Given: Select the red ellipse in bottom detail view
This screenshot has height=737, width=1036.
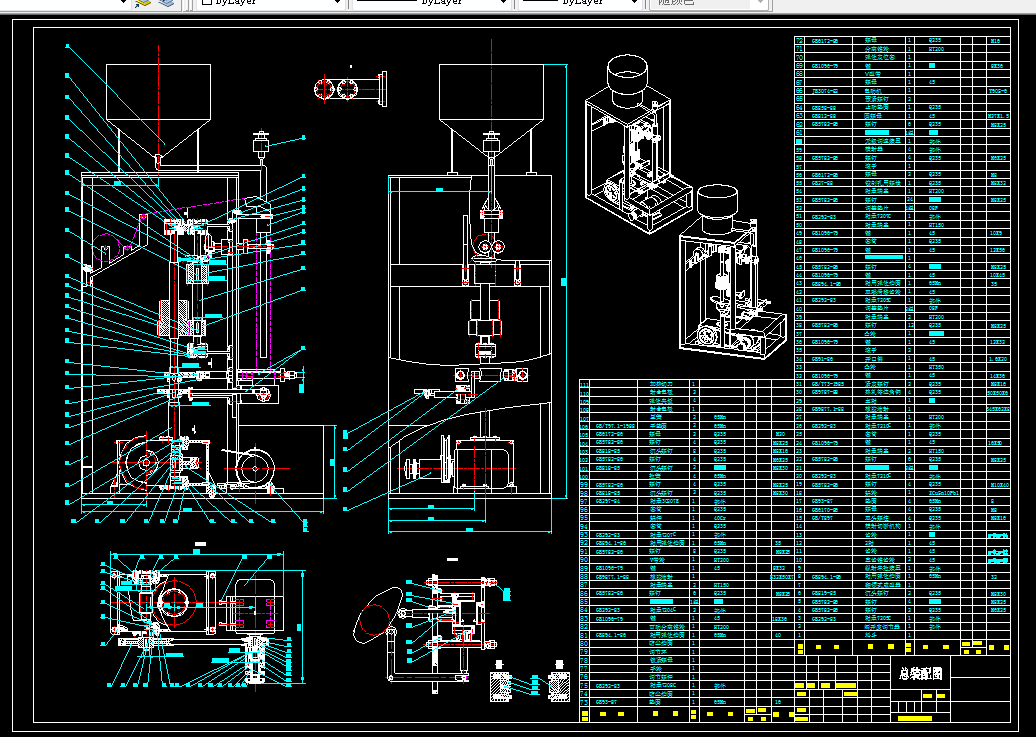Looking at the screenshot, I should tap(379, 614).
